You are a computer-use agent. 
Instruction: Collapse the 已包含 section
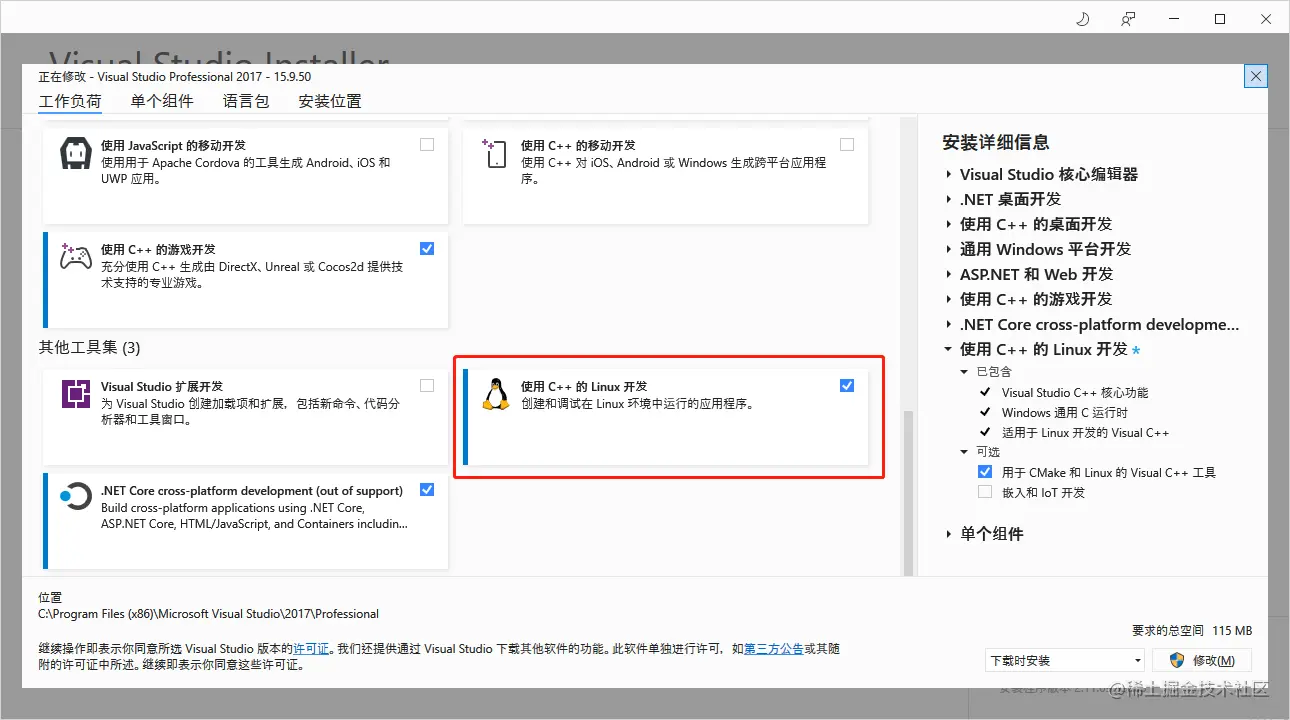pyautogui.click(x=964, y=372)
